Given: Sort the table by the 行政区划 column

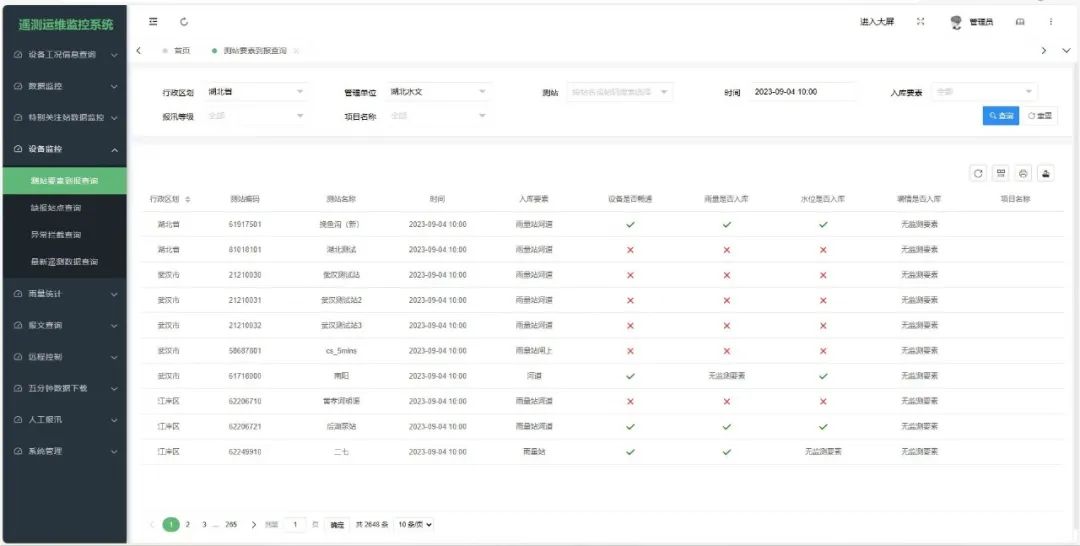Looking at the screenshot, I should coord(187,200).
